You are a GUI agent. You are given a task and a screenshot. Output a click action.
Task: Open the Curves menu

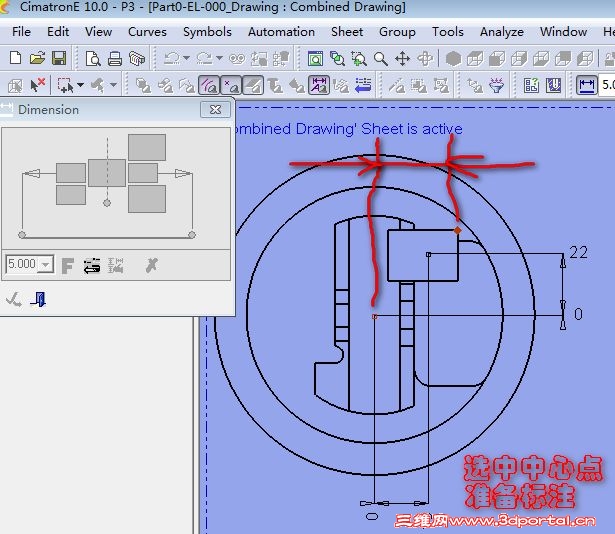pyautogui.click(x=147, y=32)
